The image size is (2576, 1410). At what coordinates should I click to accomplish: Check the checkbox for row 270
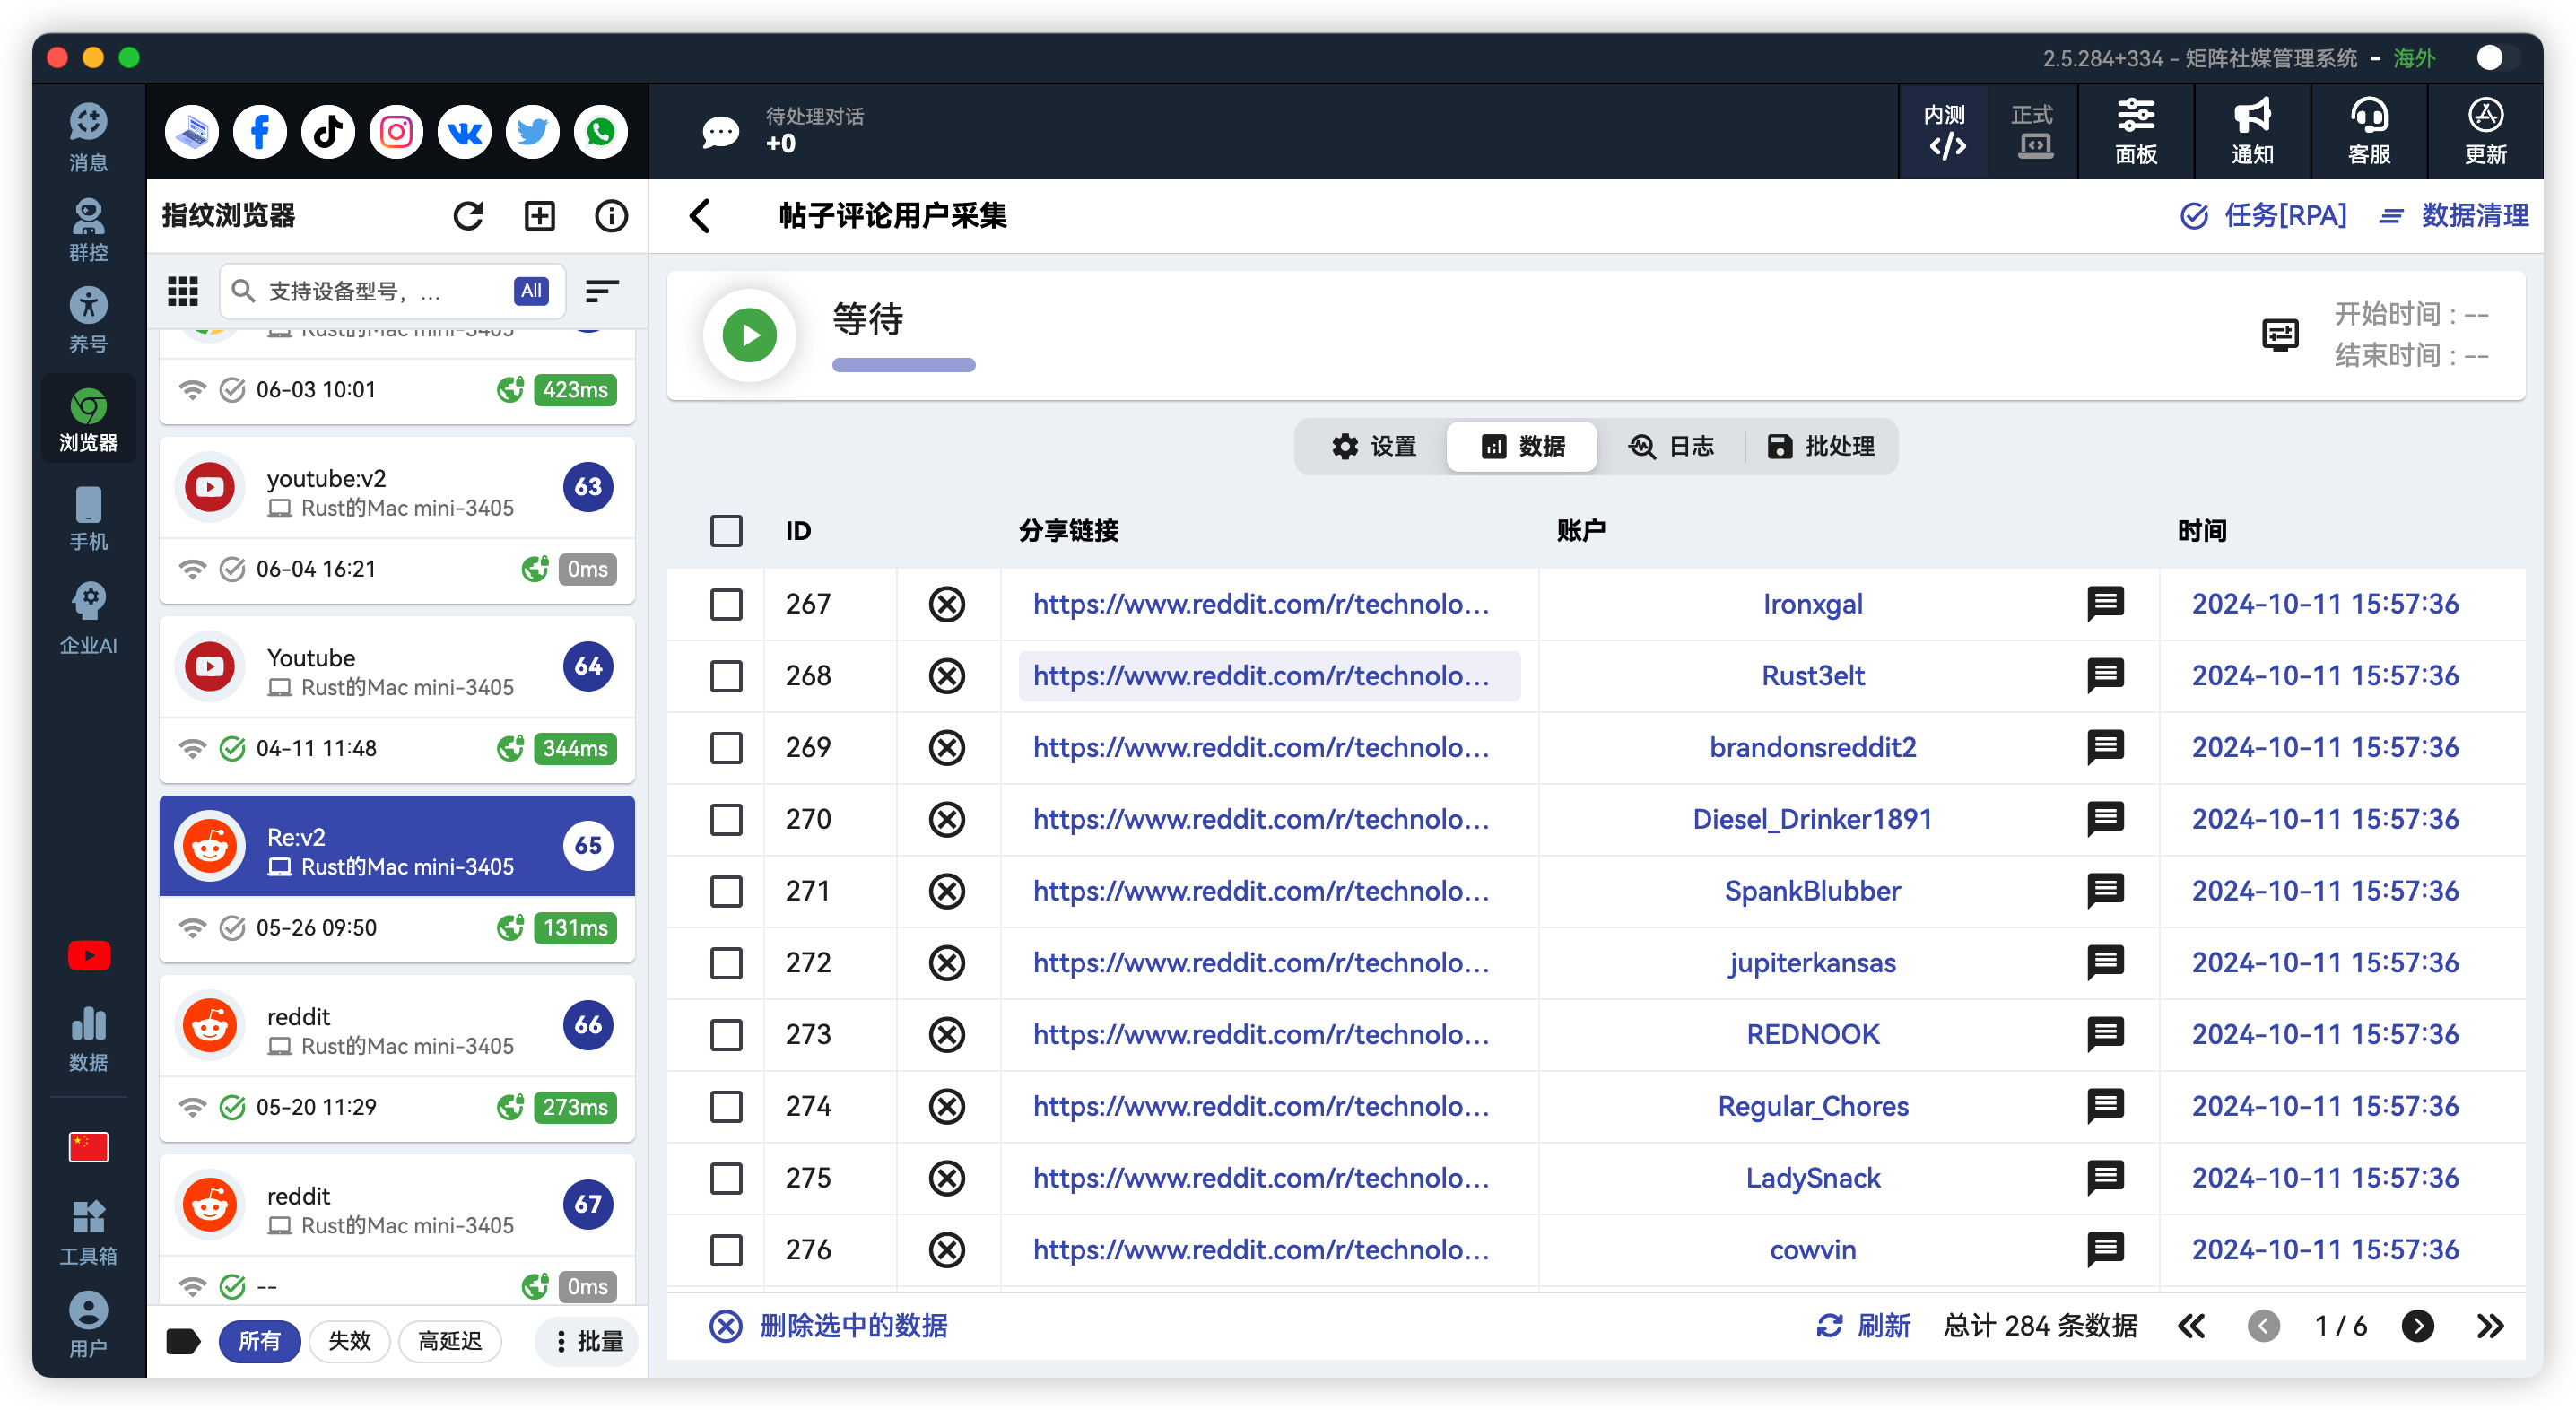[x=726, y=819]
